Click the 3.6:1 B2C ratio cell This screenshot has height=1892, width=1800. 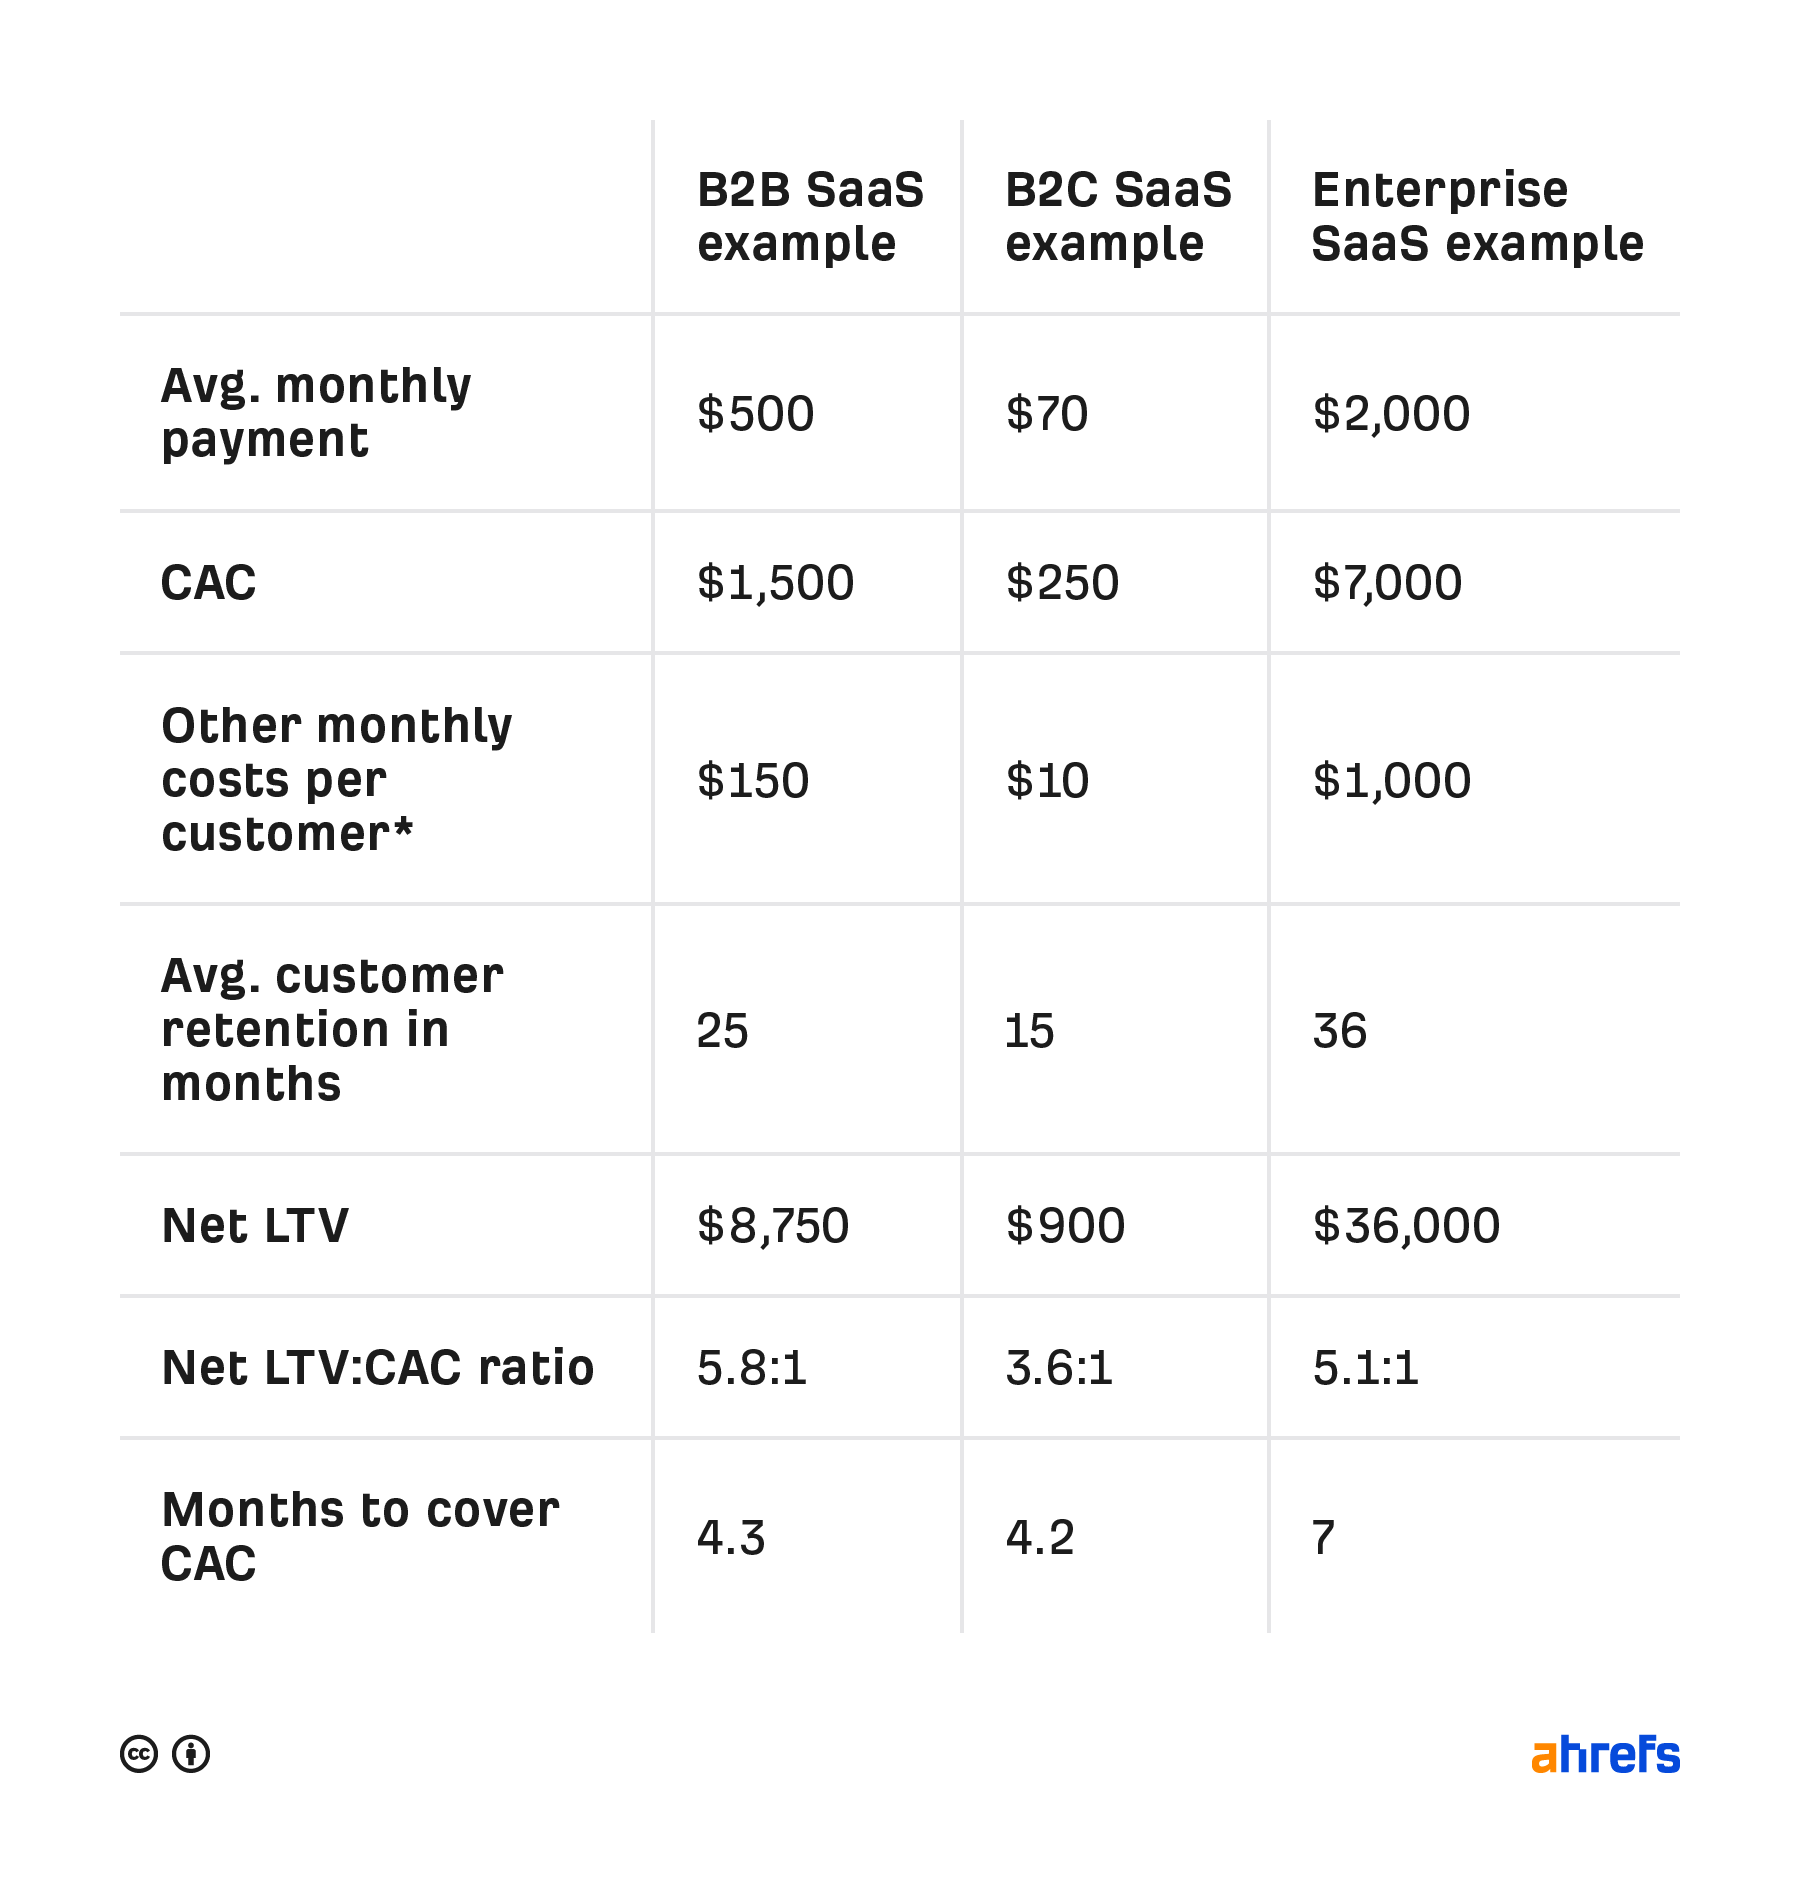tap(1059, 1368)
